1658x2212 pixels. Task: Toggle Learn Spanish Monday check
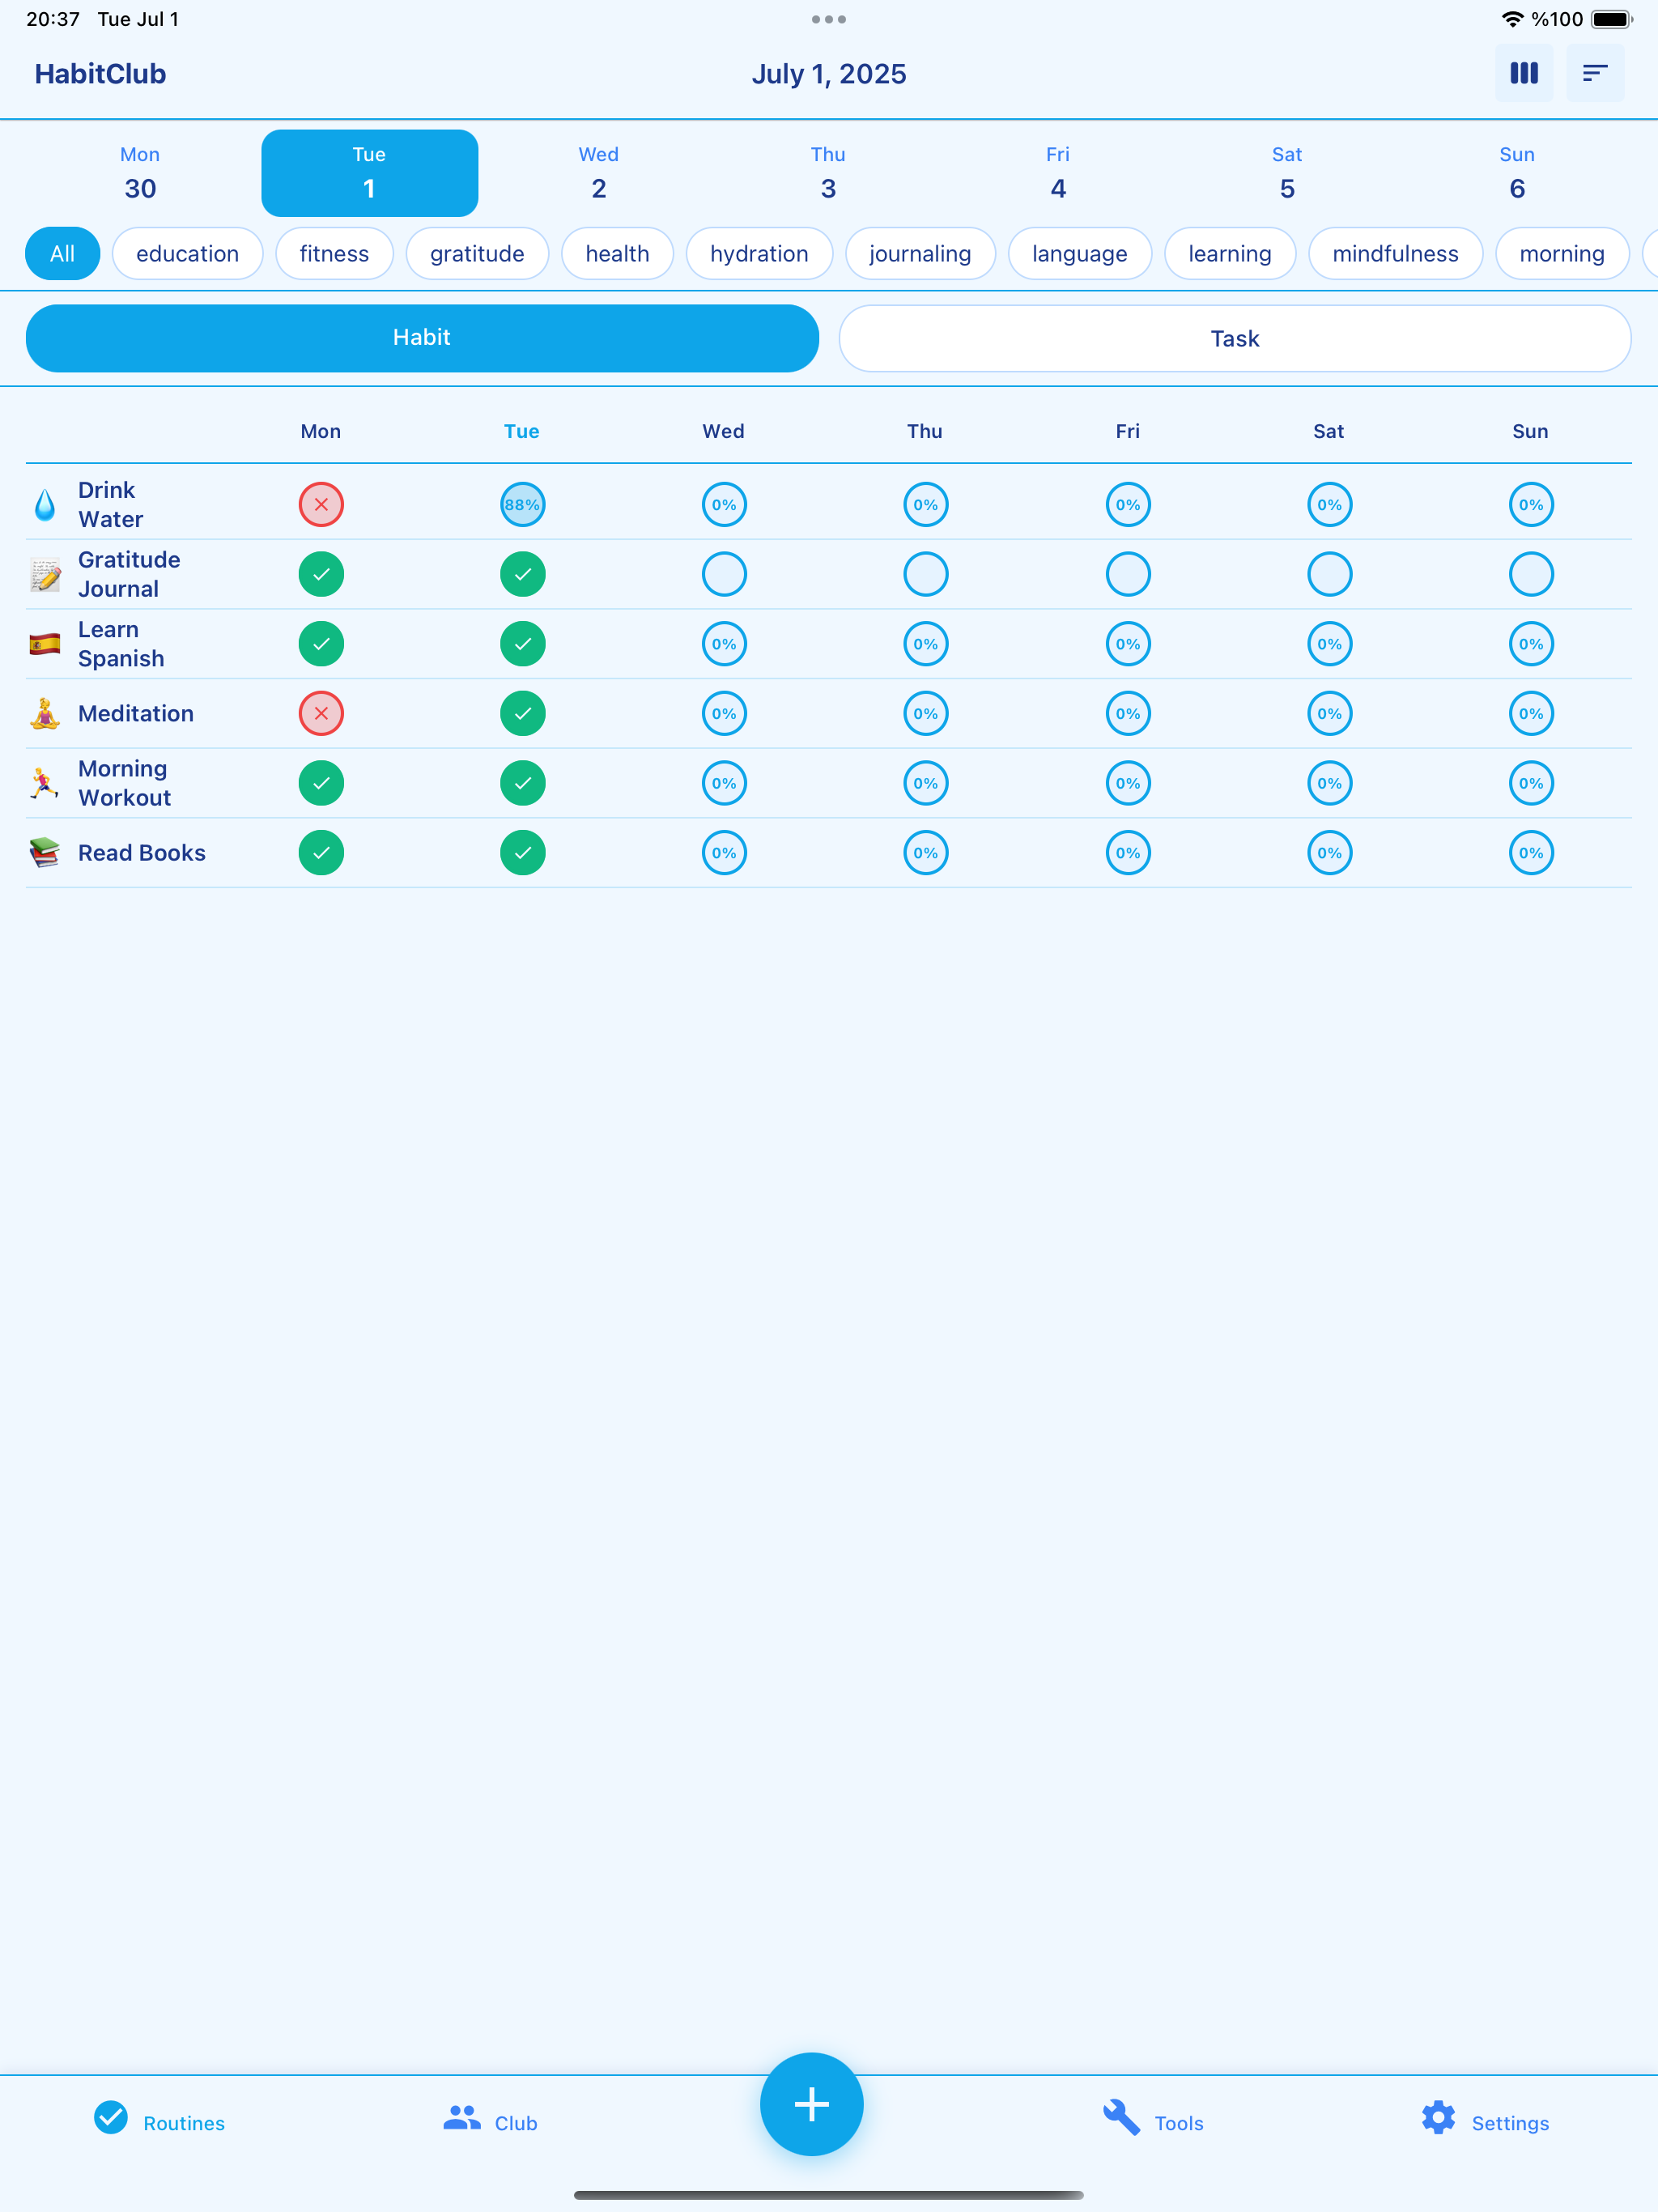321,644
